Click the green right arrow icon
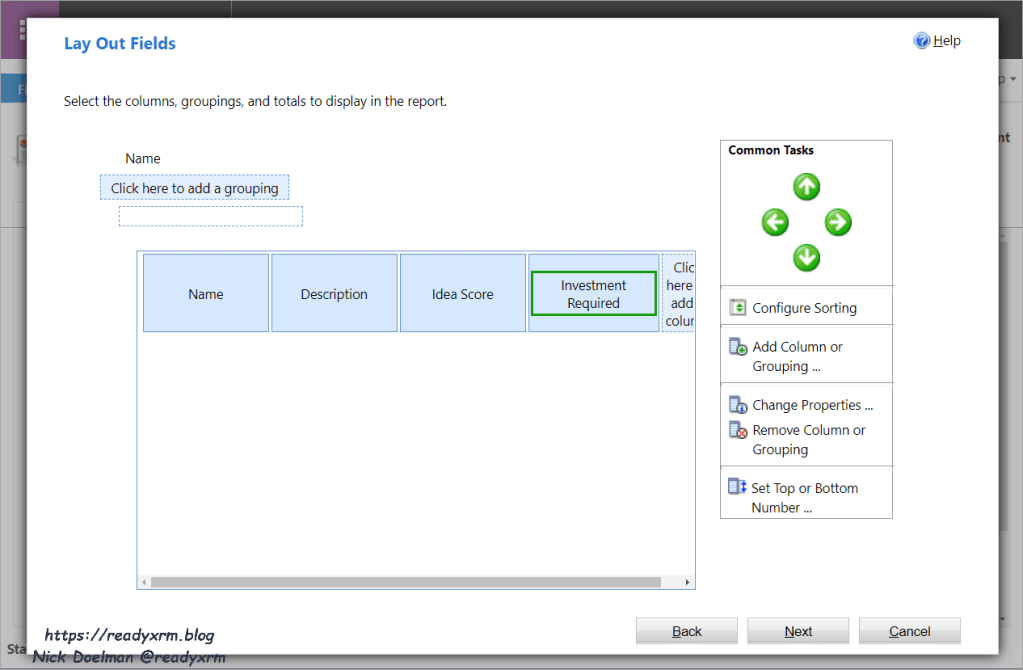 838,222
